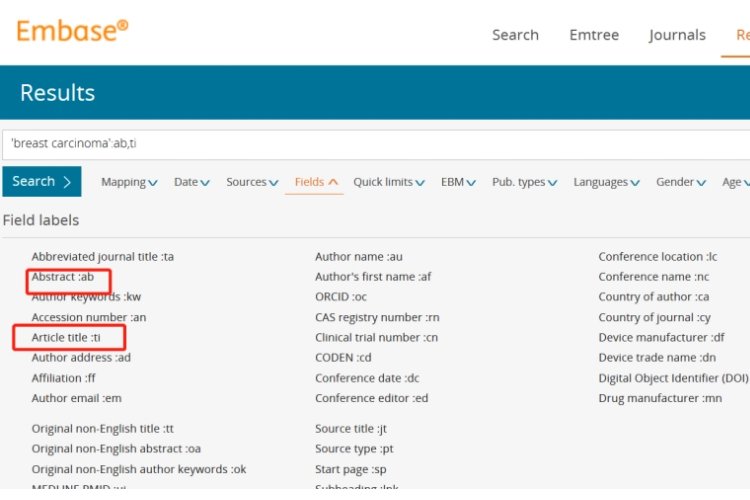The image size is (750, 500).
Task: Select the Article title :ti field label
Action: pyautogui.click(x=66, y=337)
